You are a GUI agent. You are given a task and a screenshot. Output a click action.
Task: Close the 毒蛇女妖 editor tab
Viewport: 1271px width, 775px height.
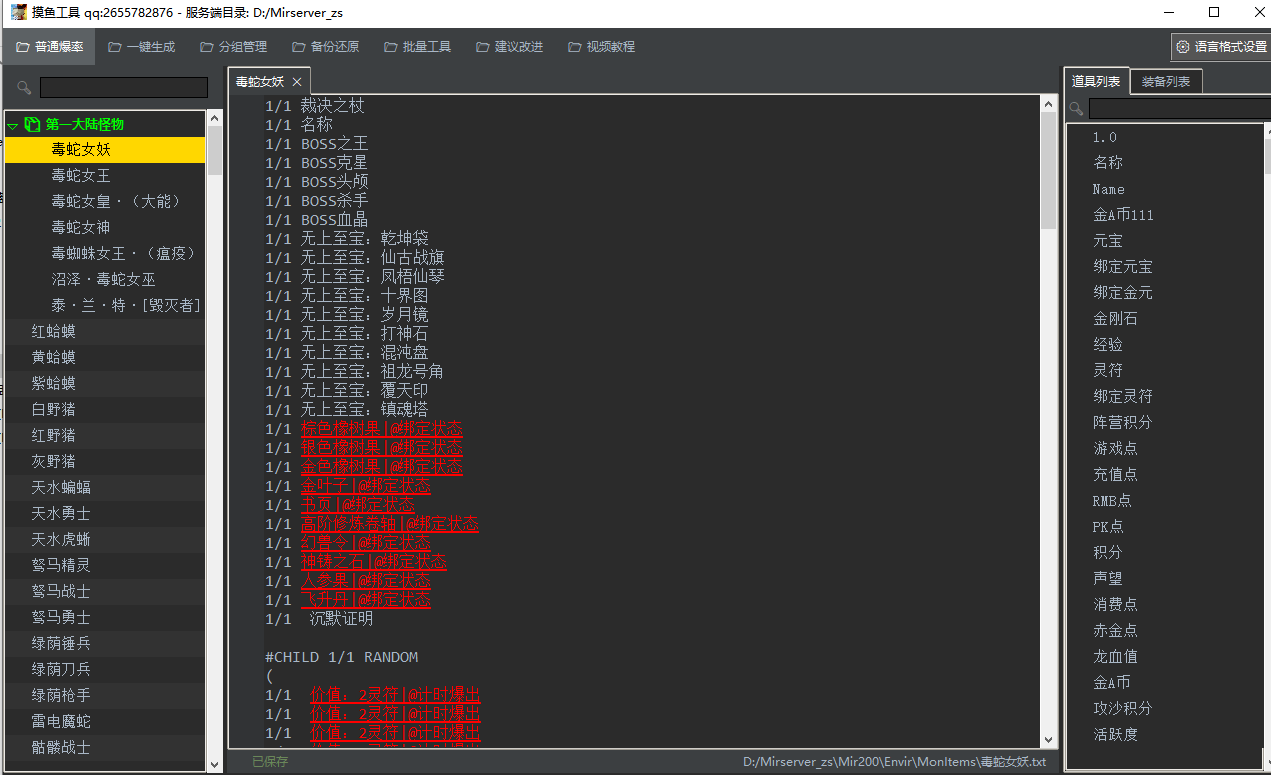(x=297, y=82)
